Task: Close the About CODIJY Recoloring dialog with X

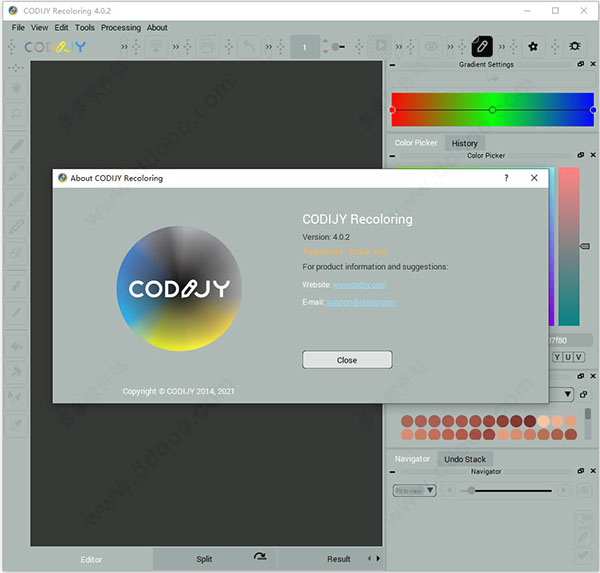Action: (534, 178)
